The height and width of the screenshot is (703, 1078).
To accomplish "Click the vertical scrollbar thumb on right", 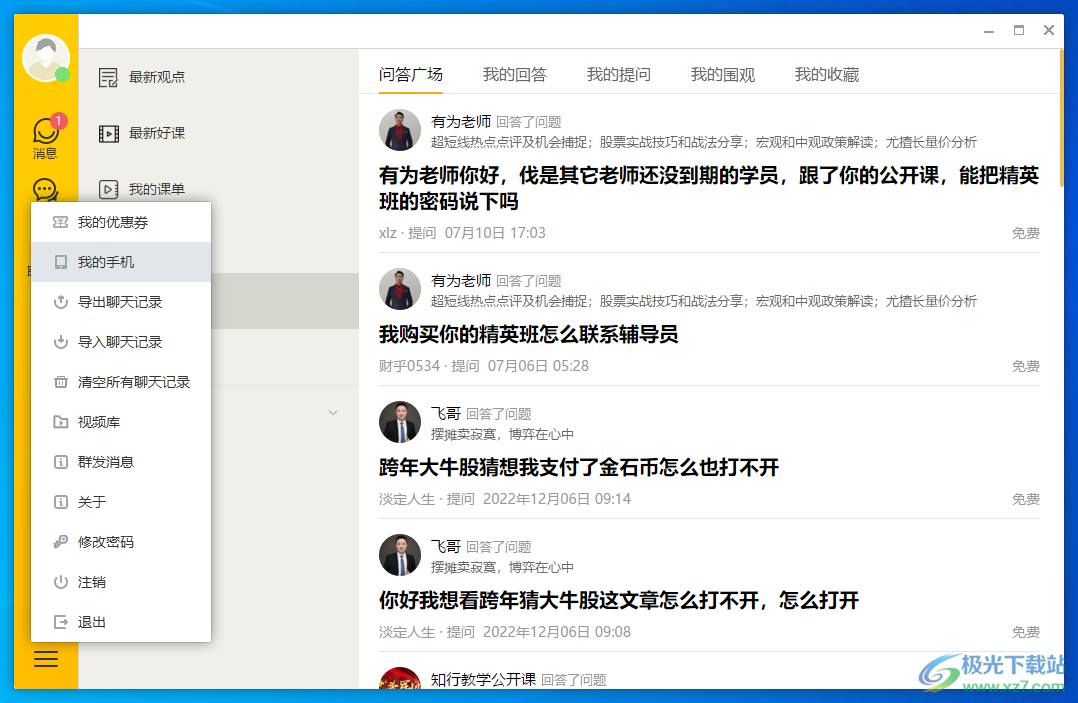I will click(x=1062, y=117).
